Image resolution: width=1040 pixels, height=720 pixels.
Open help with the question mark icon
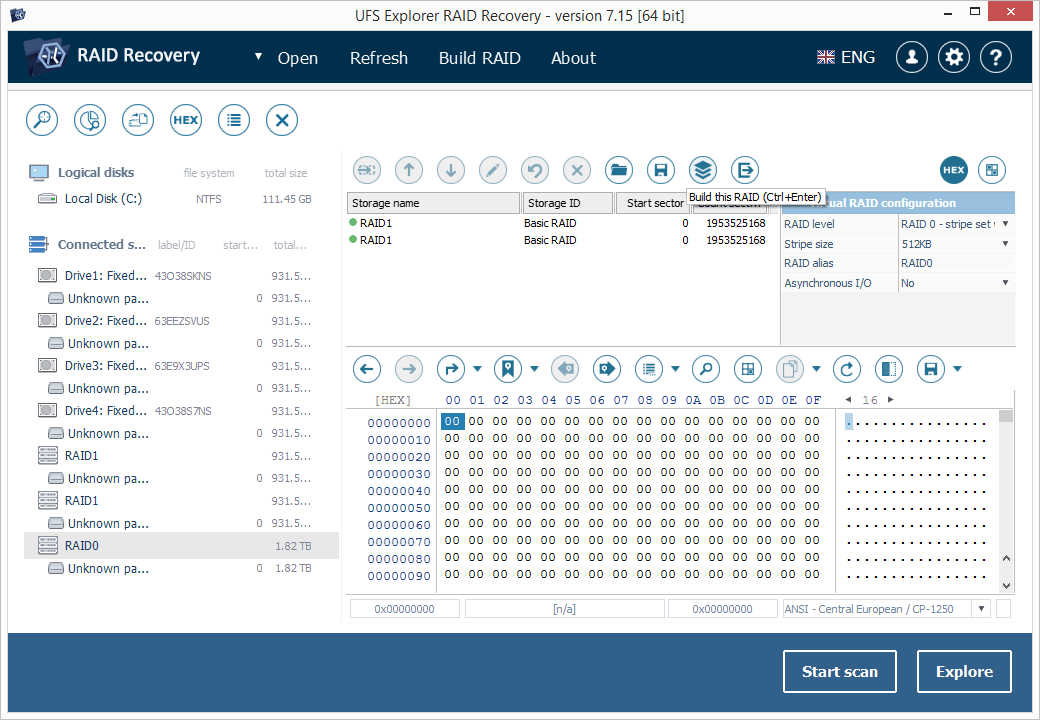(x=996, y=58)
